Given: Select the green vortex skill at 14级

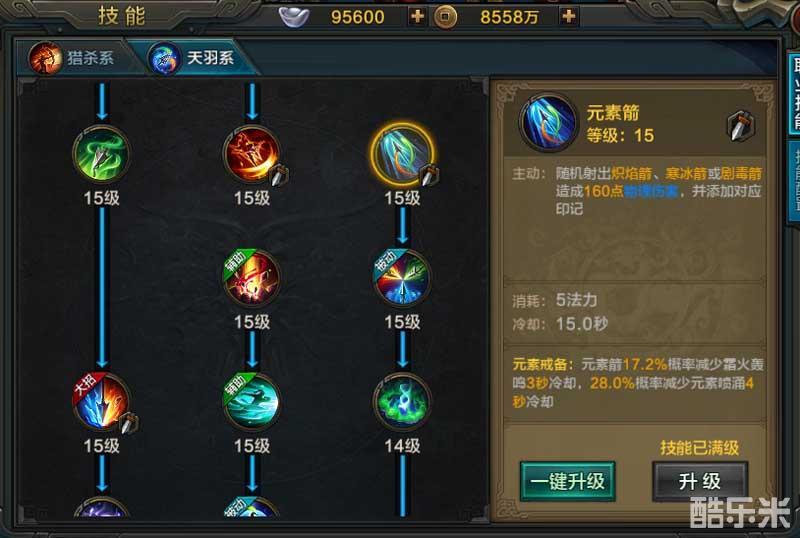Looking at the screenshot, I should pos(403,402).
